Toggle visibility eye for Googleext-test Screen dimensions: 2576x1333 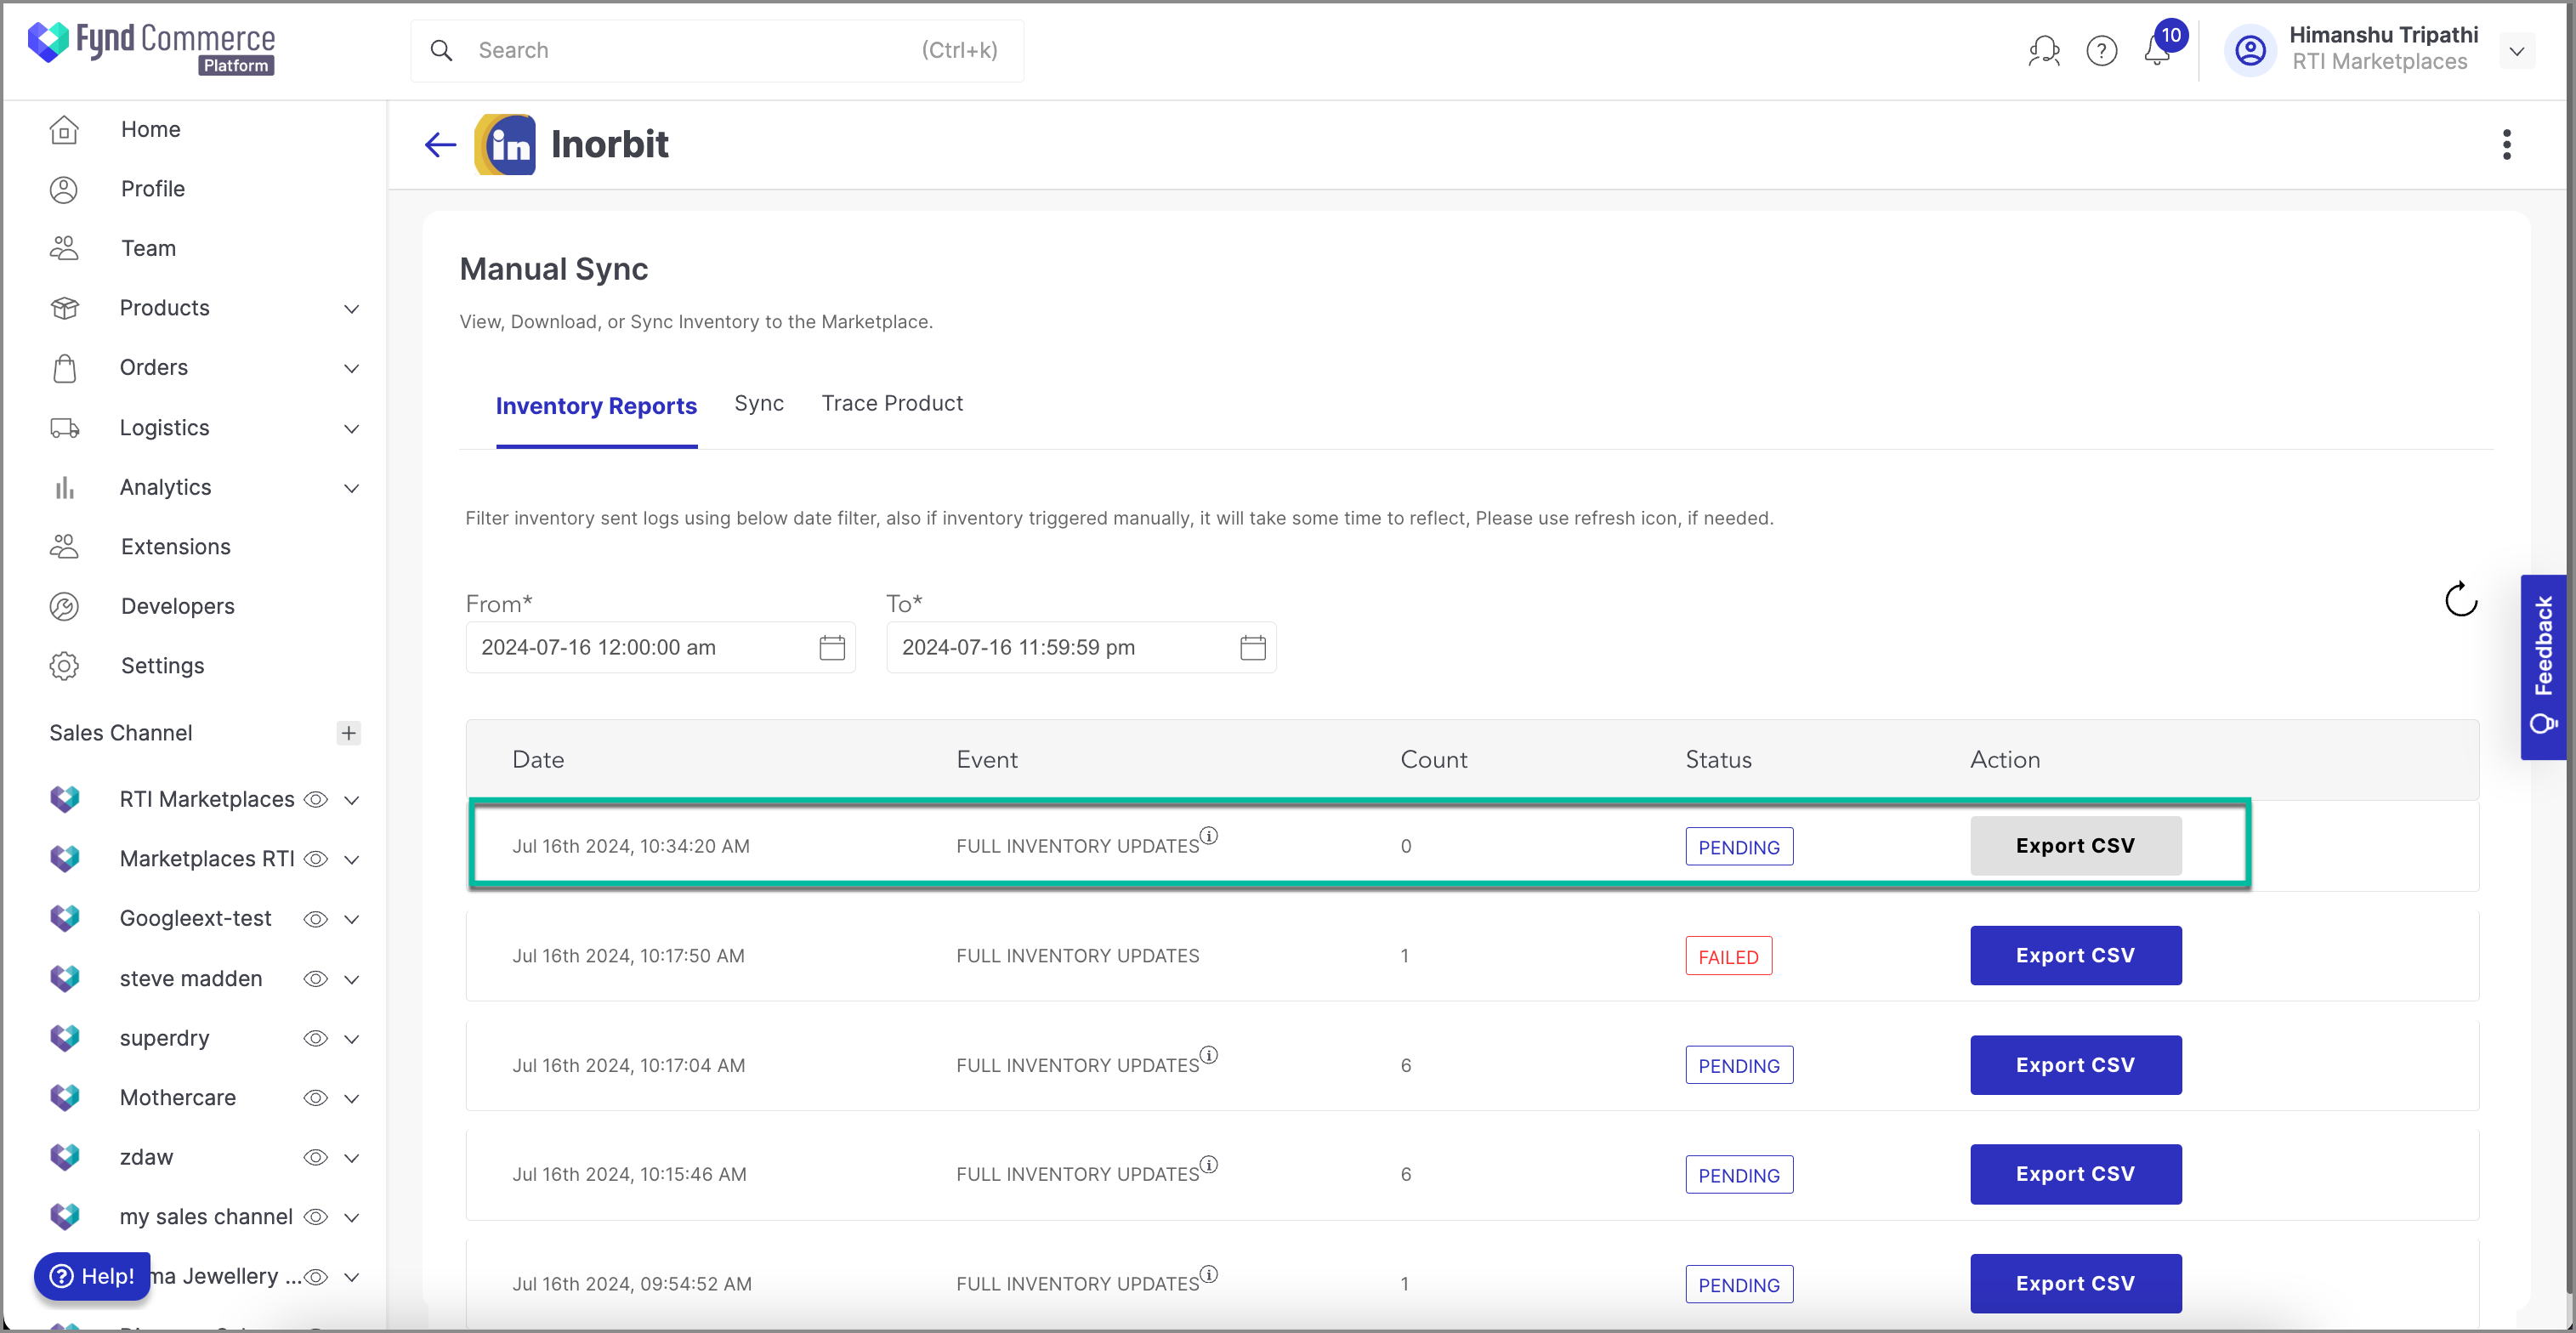315,919
